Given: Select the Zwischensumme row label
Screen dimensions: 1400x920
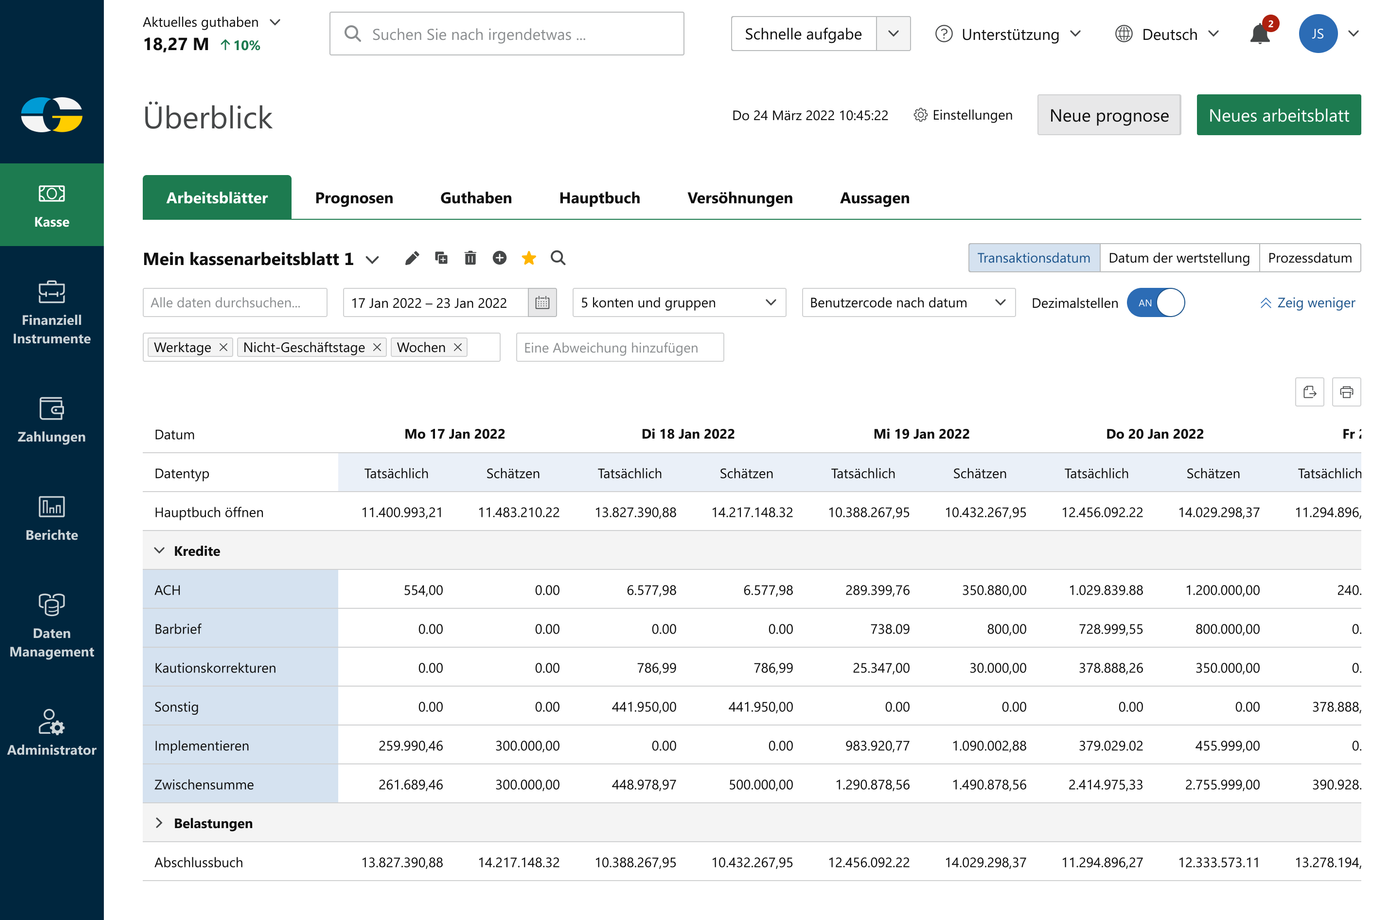Looking at the screenshot, I should coord(240,785).
